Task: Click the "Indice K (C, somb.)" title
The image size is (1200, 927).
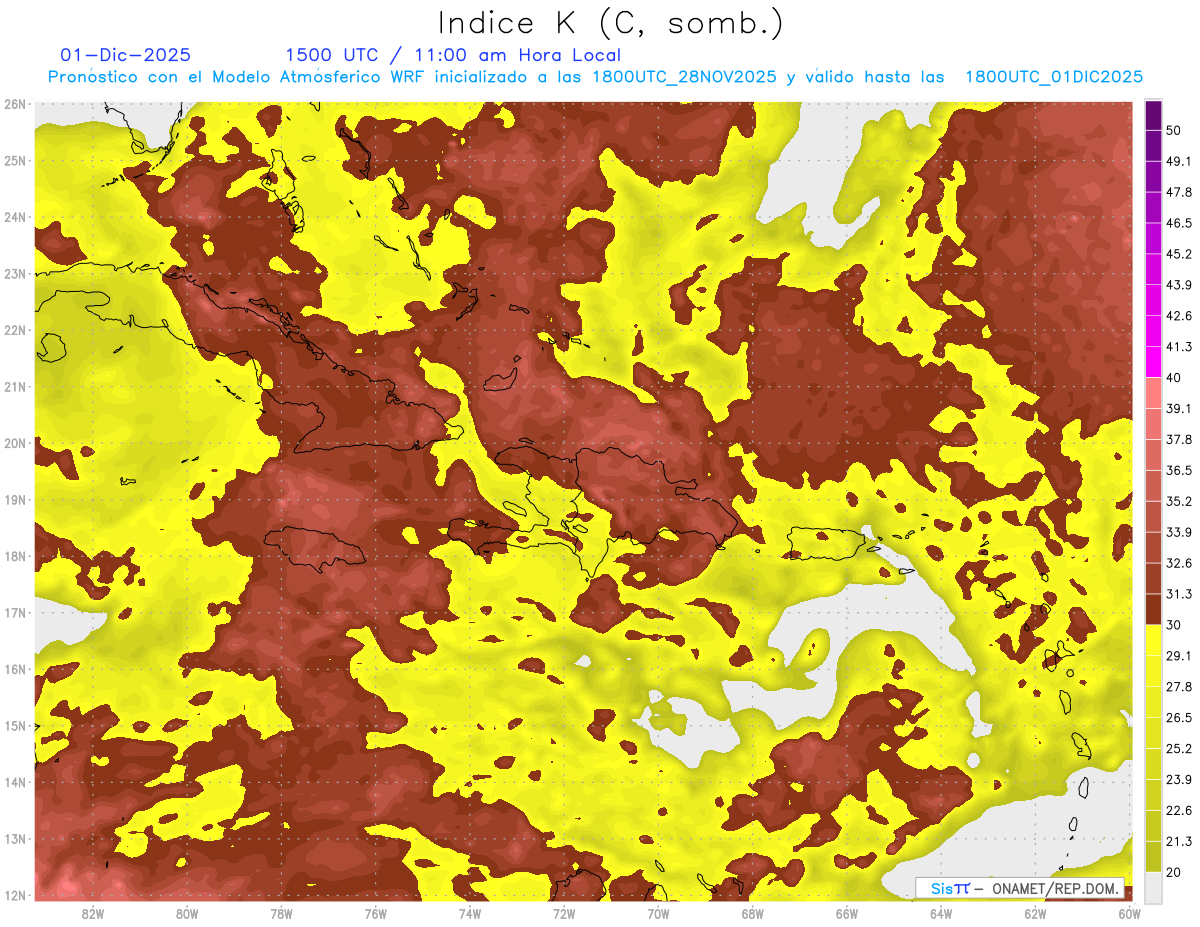Action: (x=610, y=23)
